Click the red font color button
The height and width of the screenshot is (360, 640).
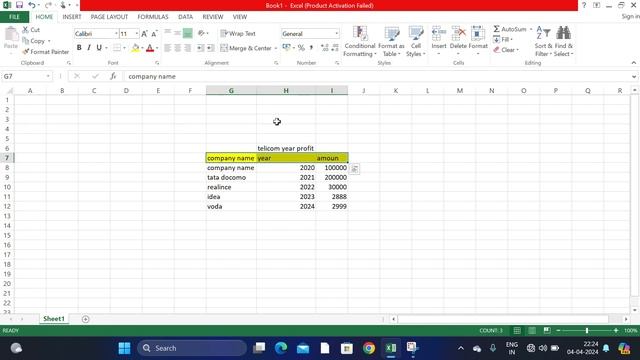[150, 48]
